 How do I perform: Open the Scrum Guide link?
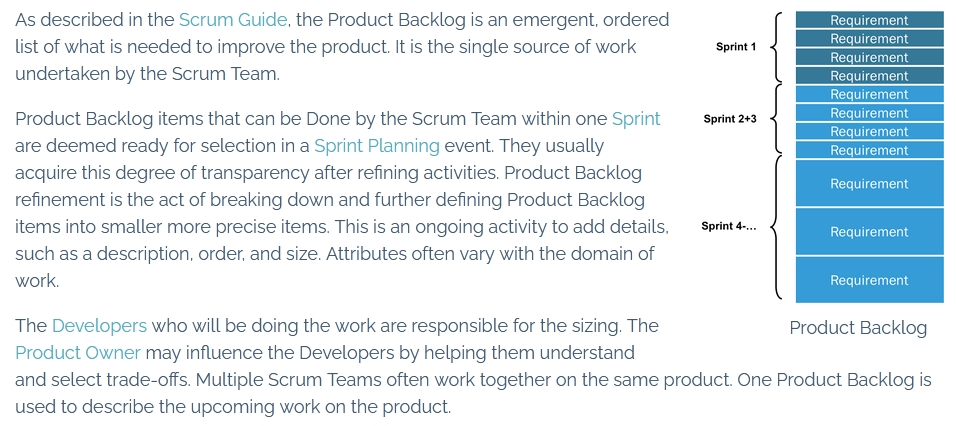pos(233,20)
